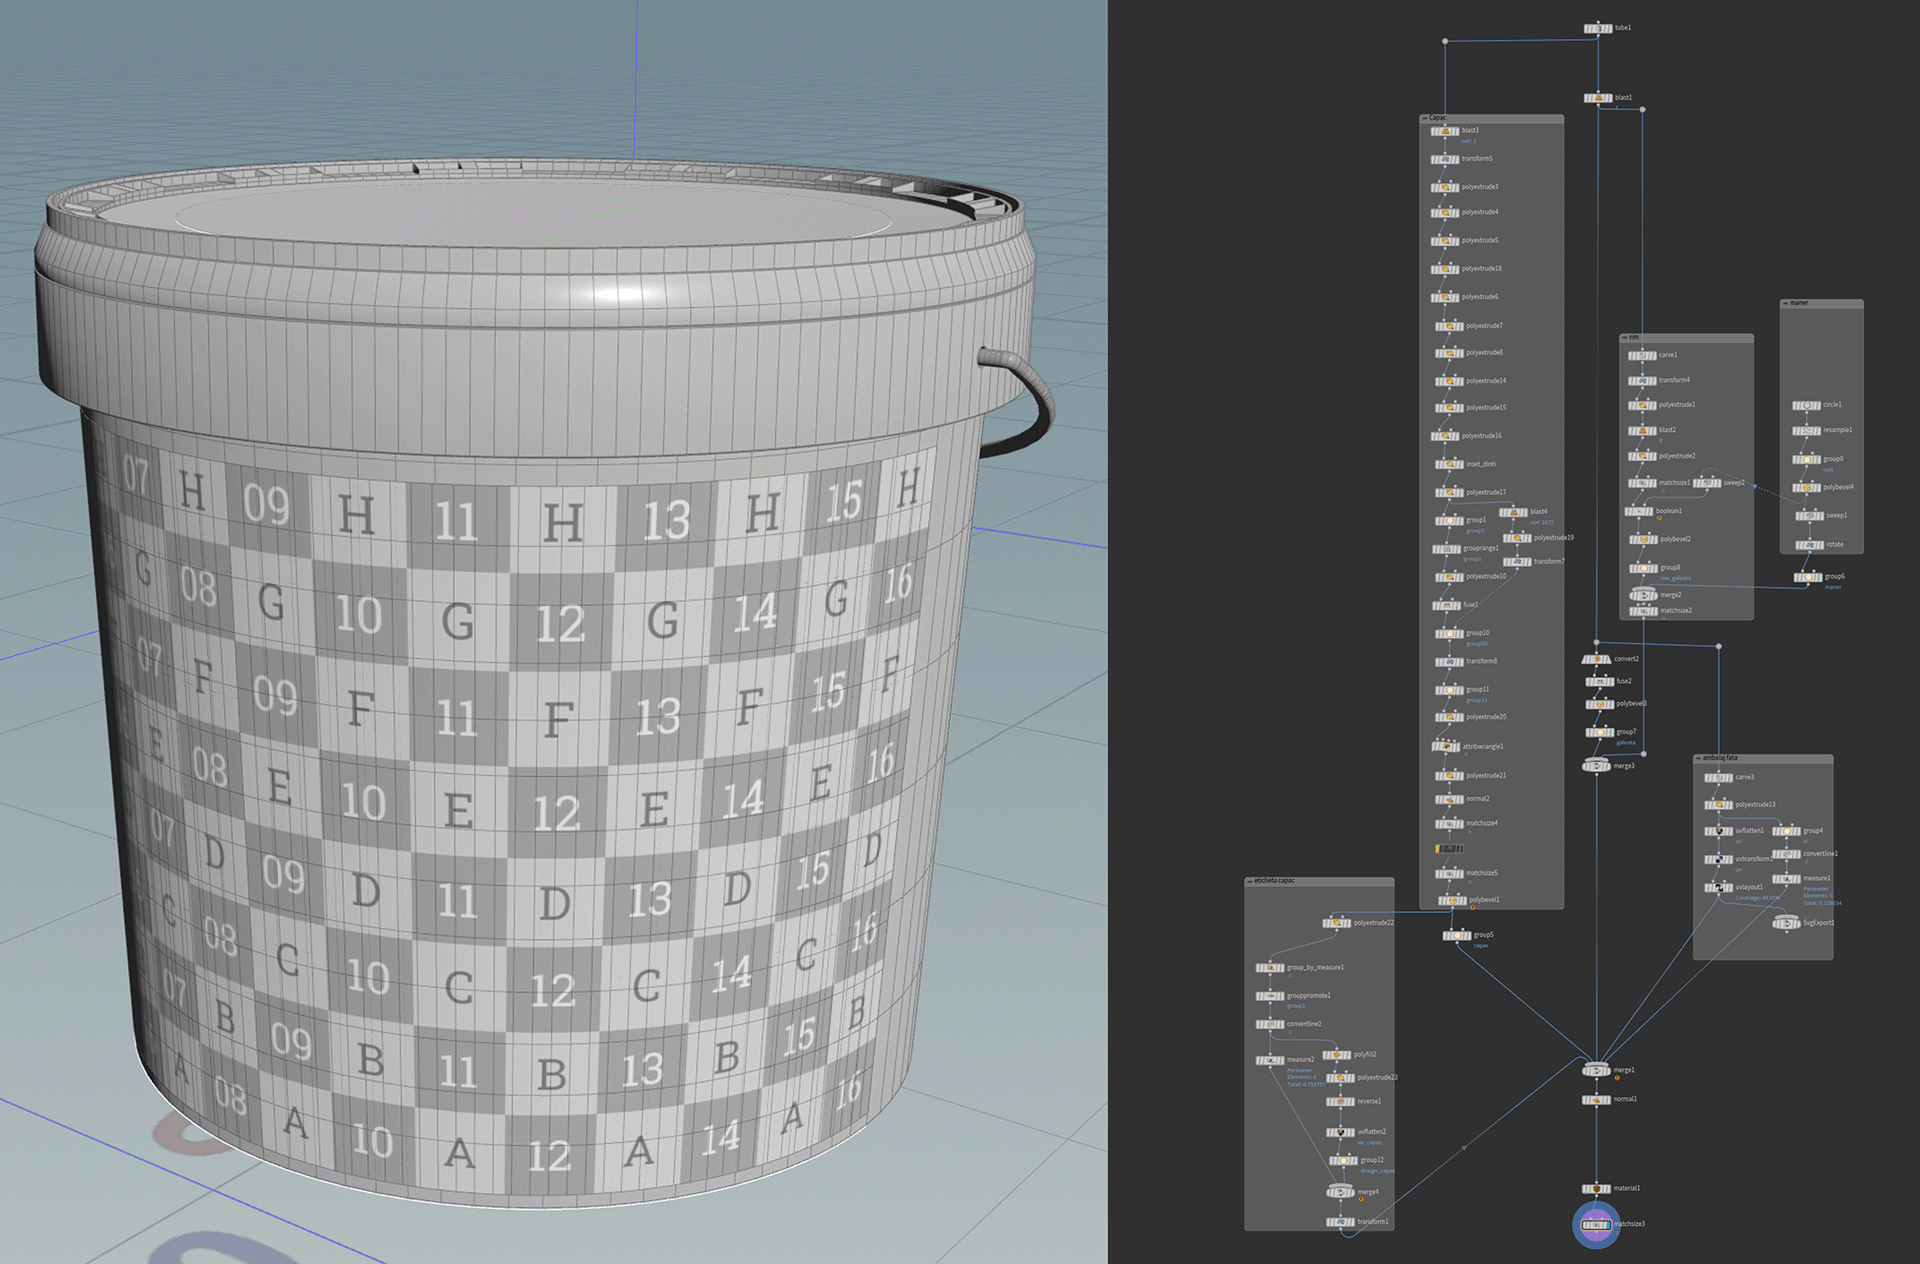Select the tube1 node
This screenshot has width=1920, height=1264.
(1598, 28)
